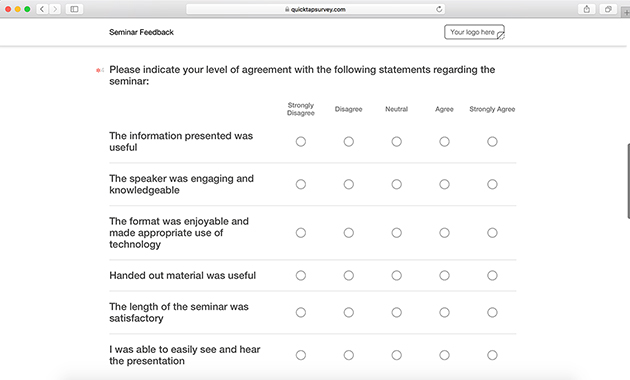Select Strongly Disagree for information presented was useful
Viewport: 630px width, 380px height.
click(301, 141)
